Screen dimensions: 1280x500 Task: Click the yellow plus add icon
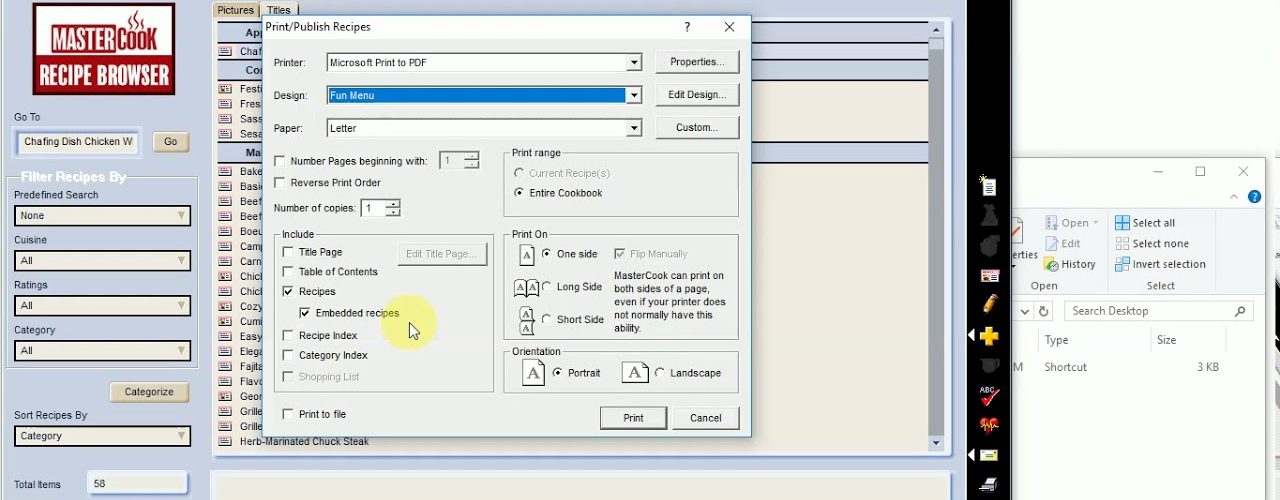click(x=989, y=336)
